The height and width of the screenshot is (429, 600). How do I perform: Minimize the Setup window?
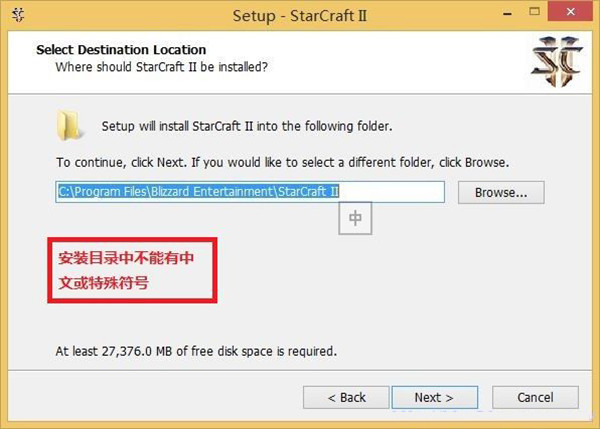[508, 14]
